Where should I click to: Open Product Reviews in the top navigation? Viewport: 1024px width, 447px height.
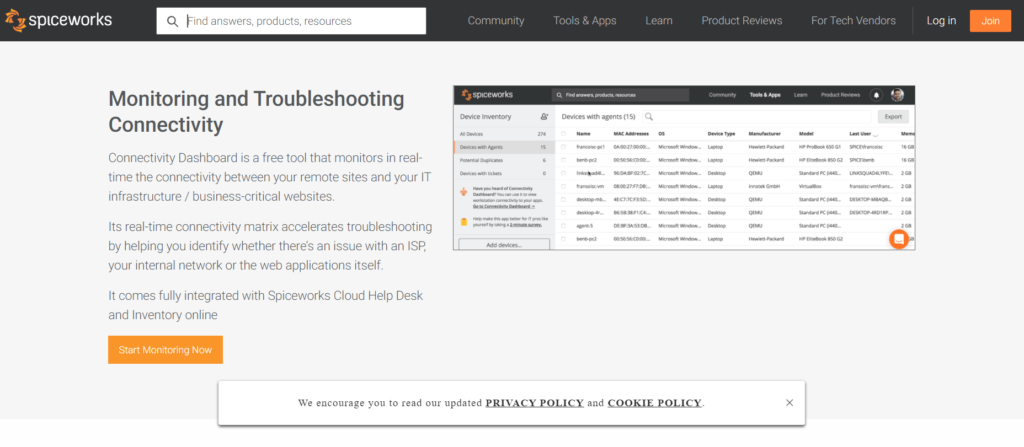click(742, 21)
